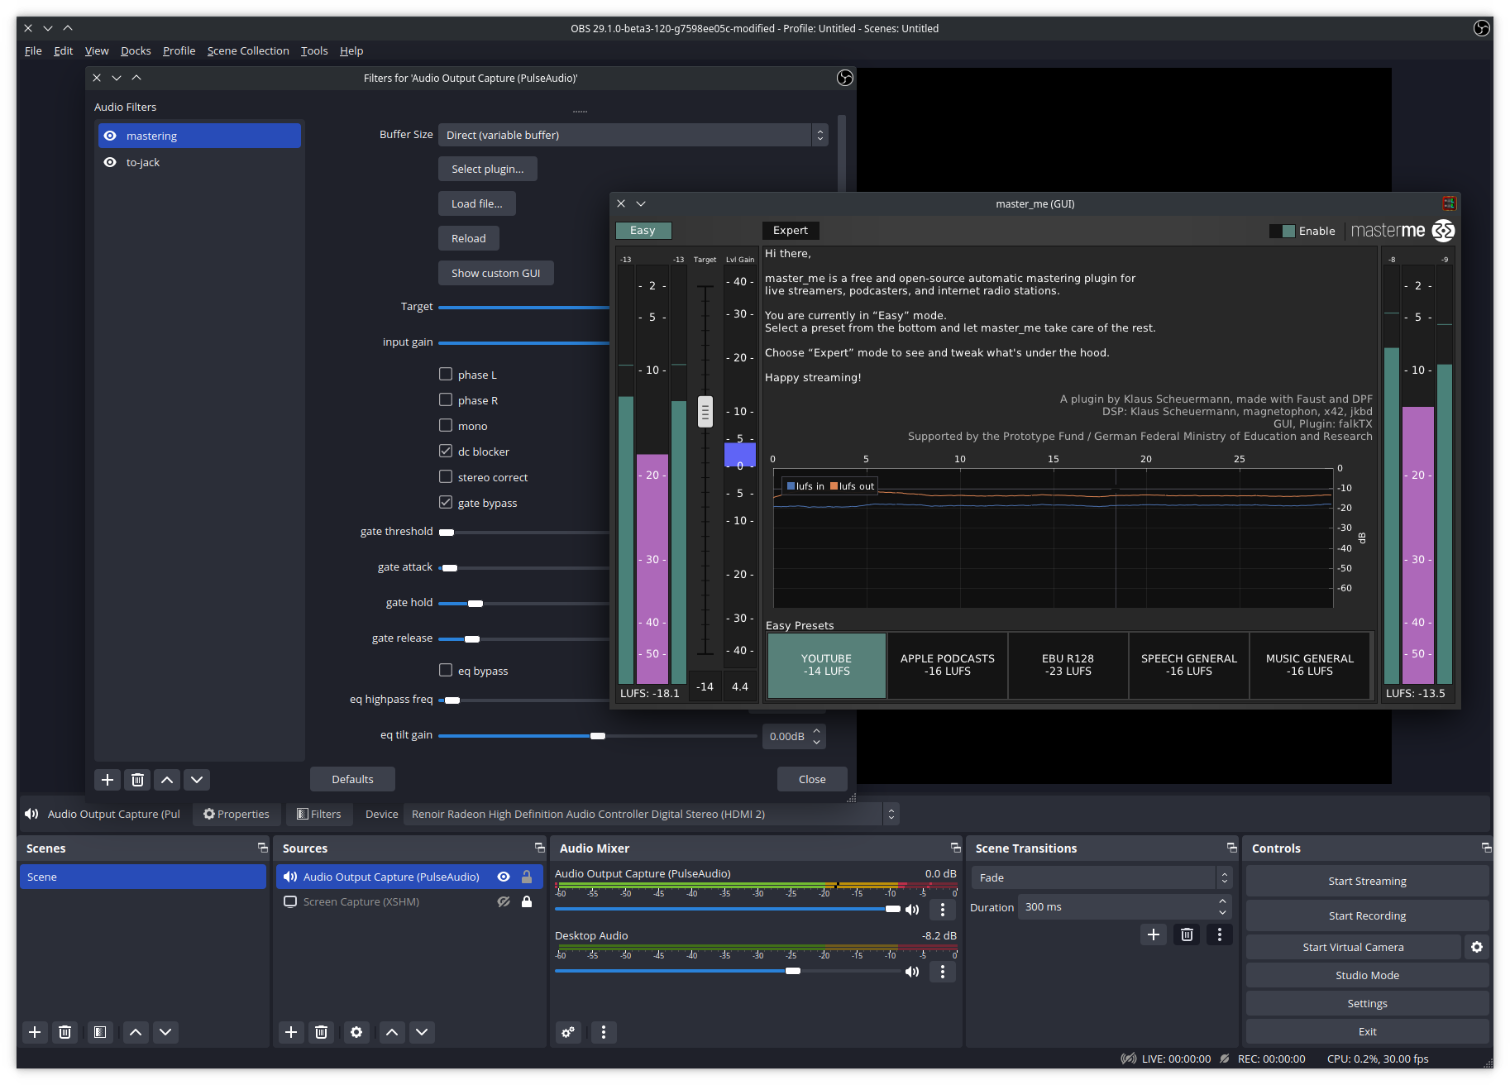Pop out the Scenes dock

point(263,848)
